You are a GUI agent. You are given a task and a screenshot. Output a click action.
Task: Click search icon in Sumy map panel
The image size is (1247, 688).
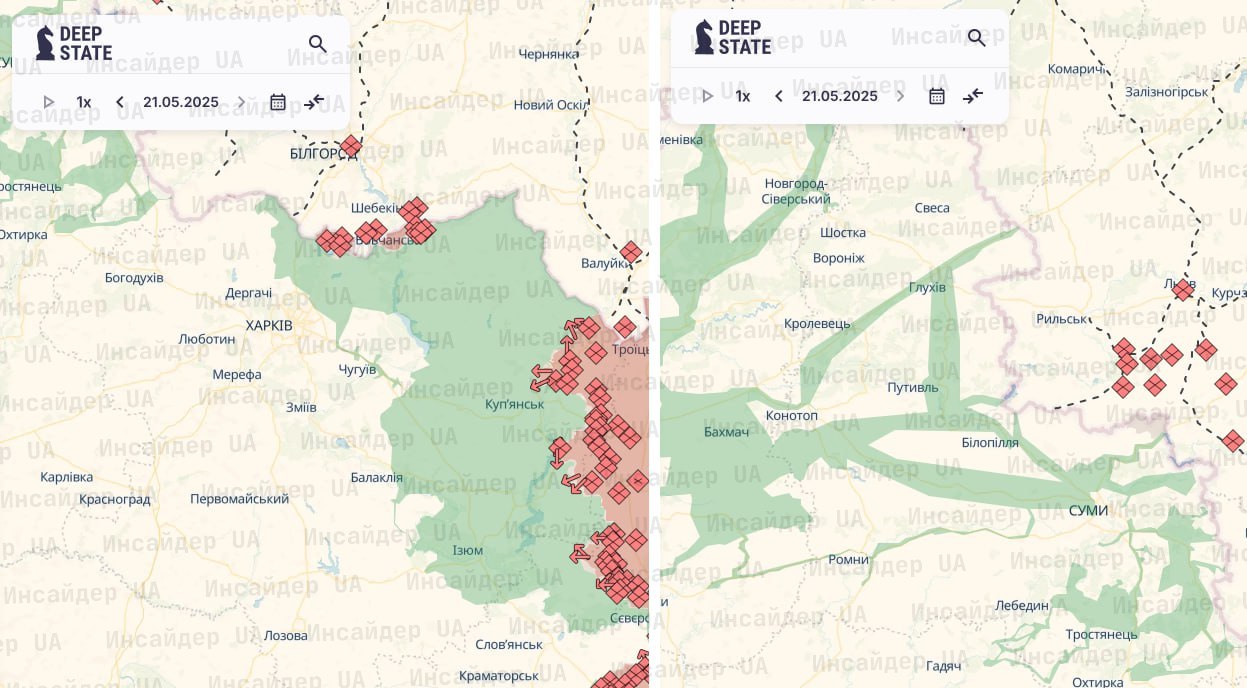click(x=977, y=38)
